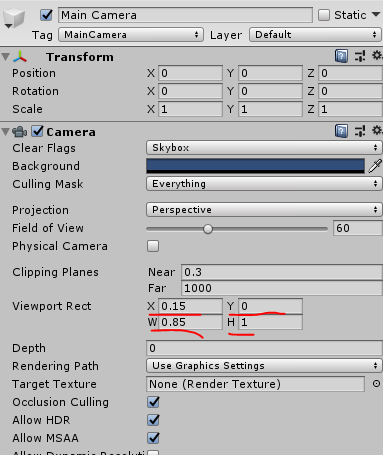The width and height of the screenshot is (383, 455).
Task: Click Scale Y field
Action: [270, 109]
